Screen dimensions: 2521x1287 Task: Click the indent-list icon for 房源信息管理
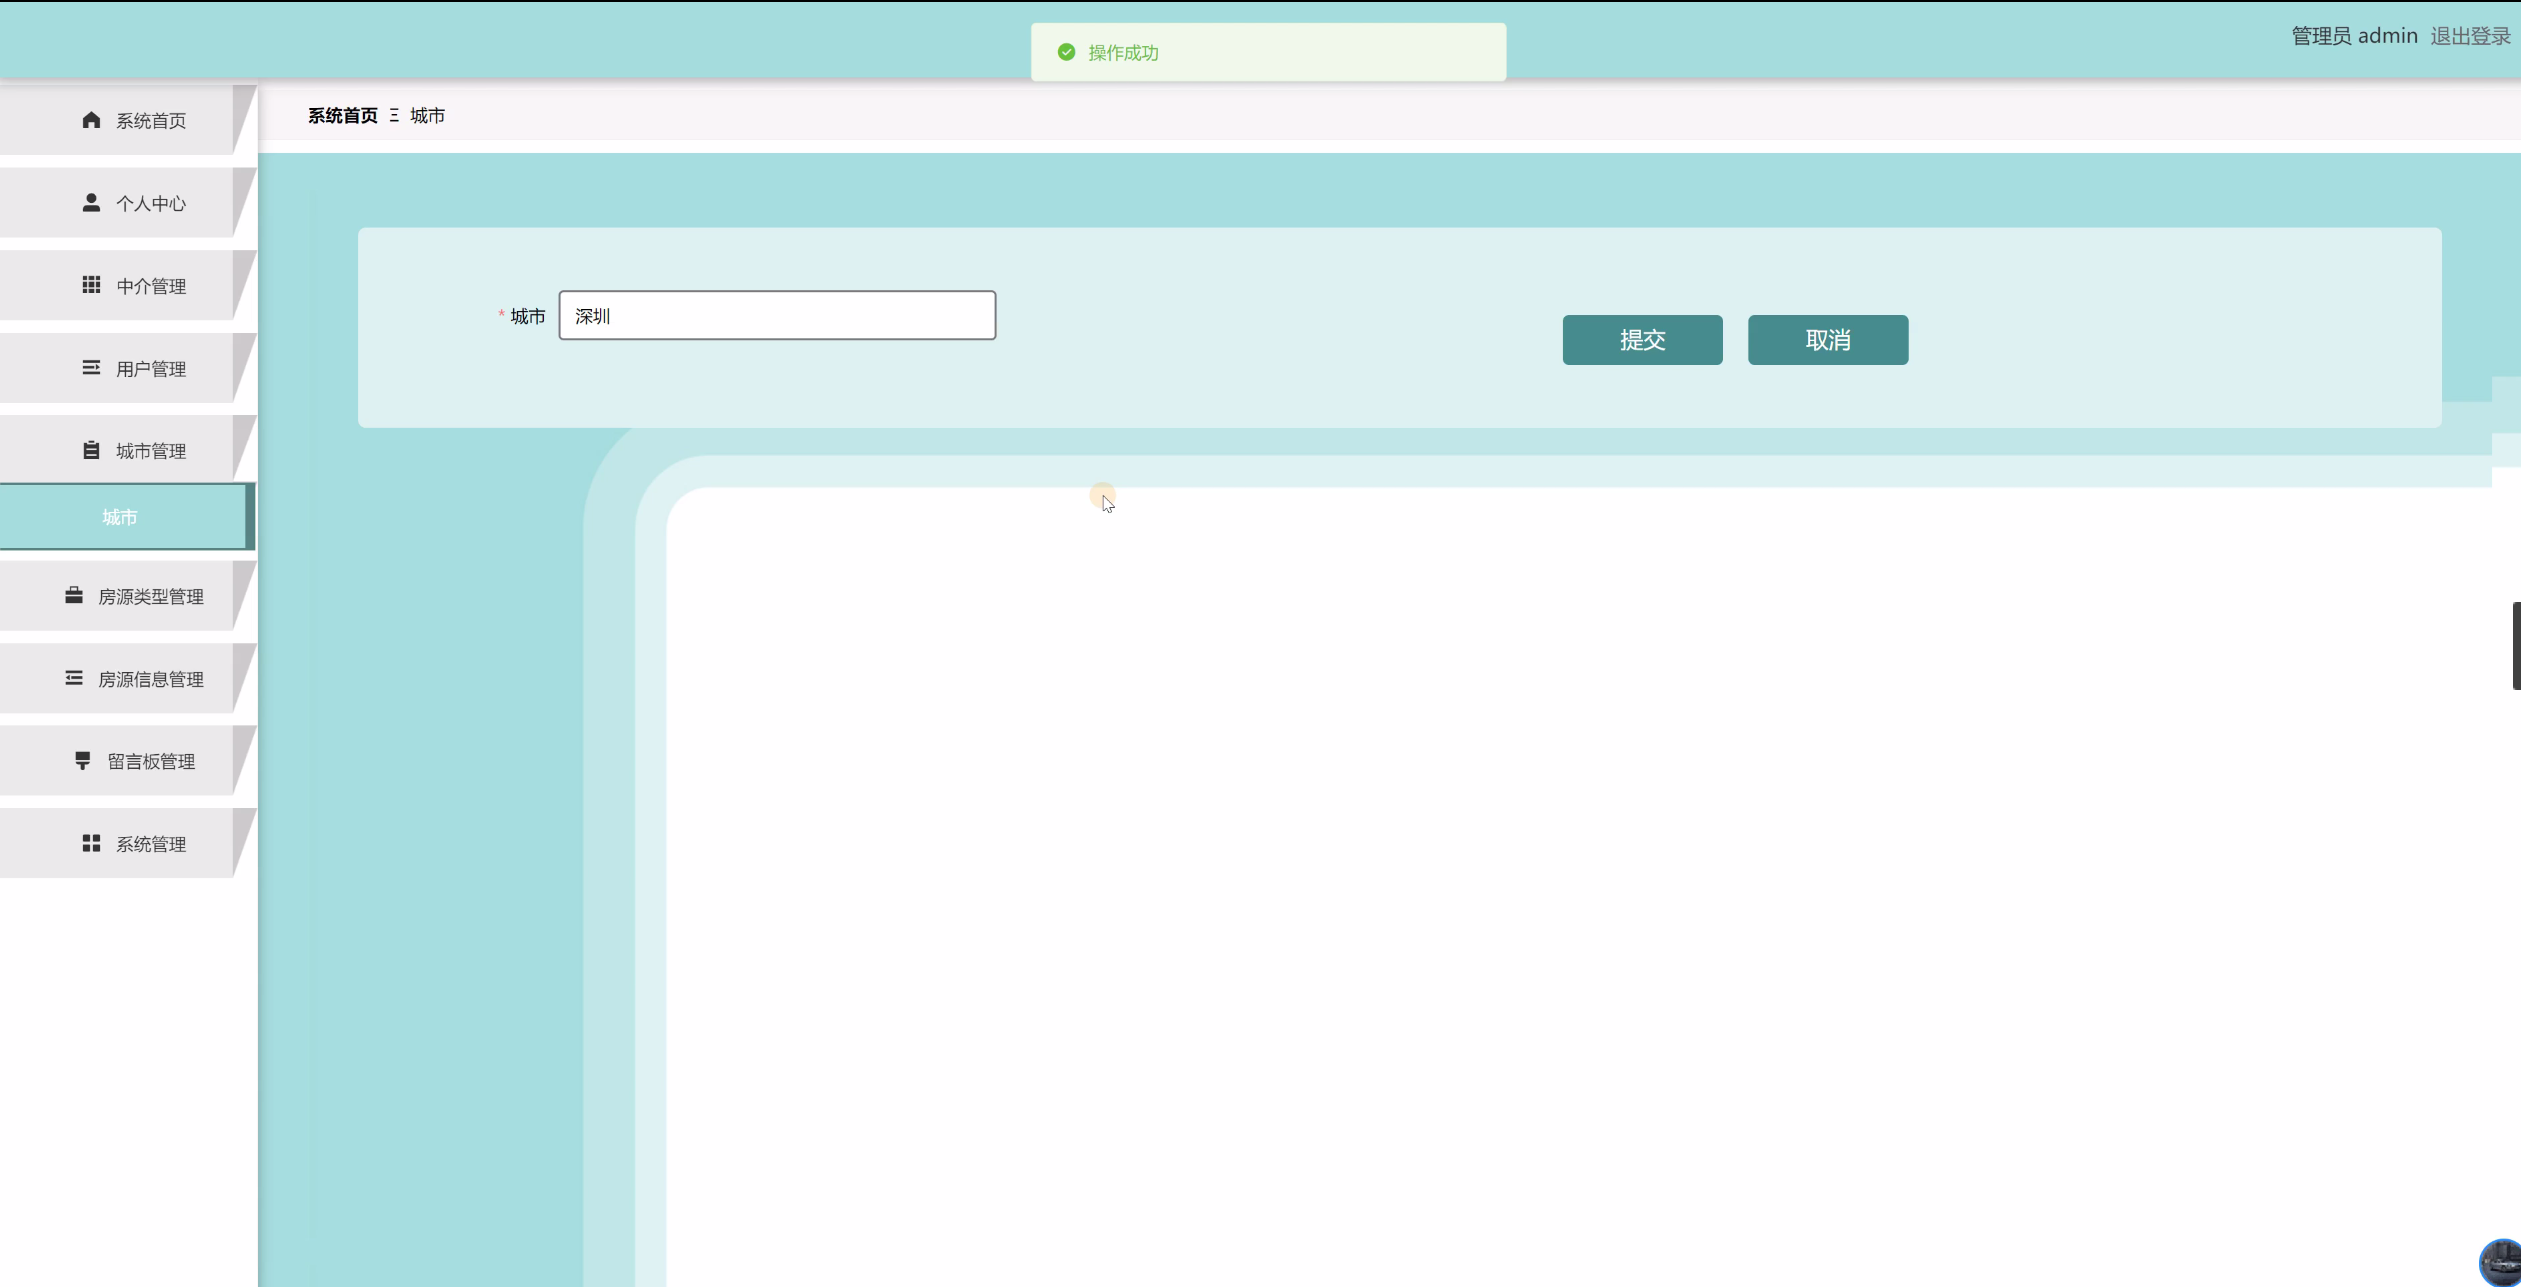(74, 678)
